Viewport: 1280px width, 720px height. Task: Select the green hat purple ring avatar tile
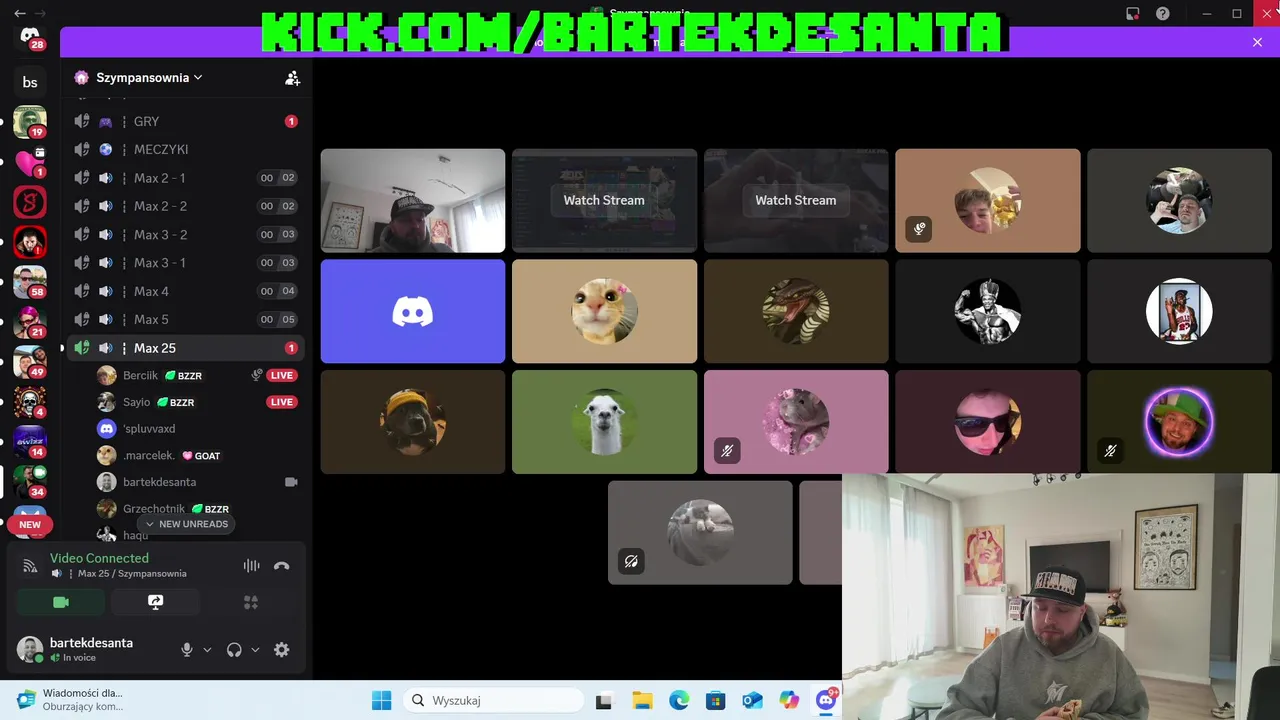click(x=1179, y=422)
